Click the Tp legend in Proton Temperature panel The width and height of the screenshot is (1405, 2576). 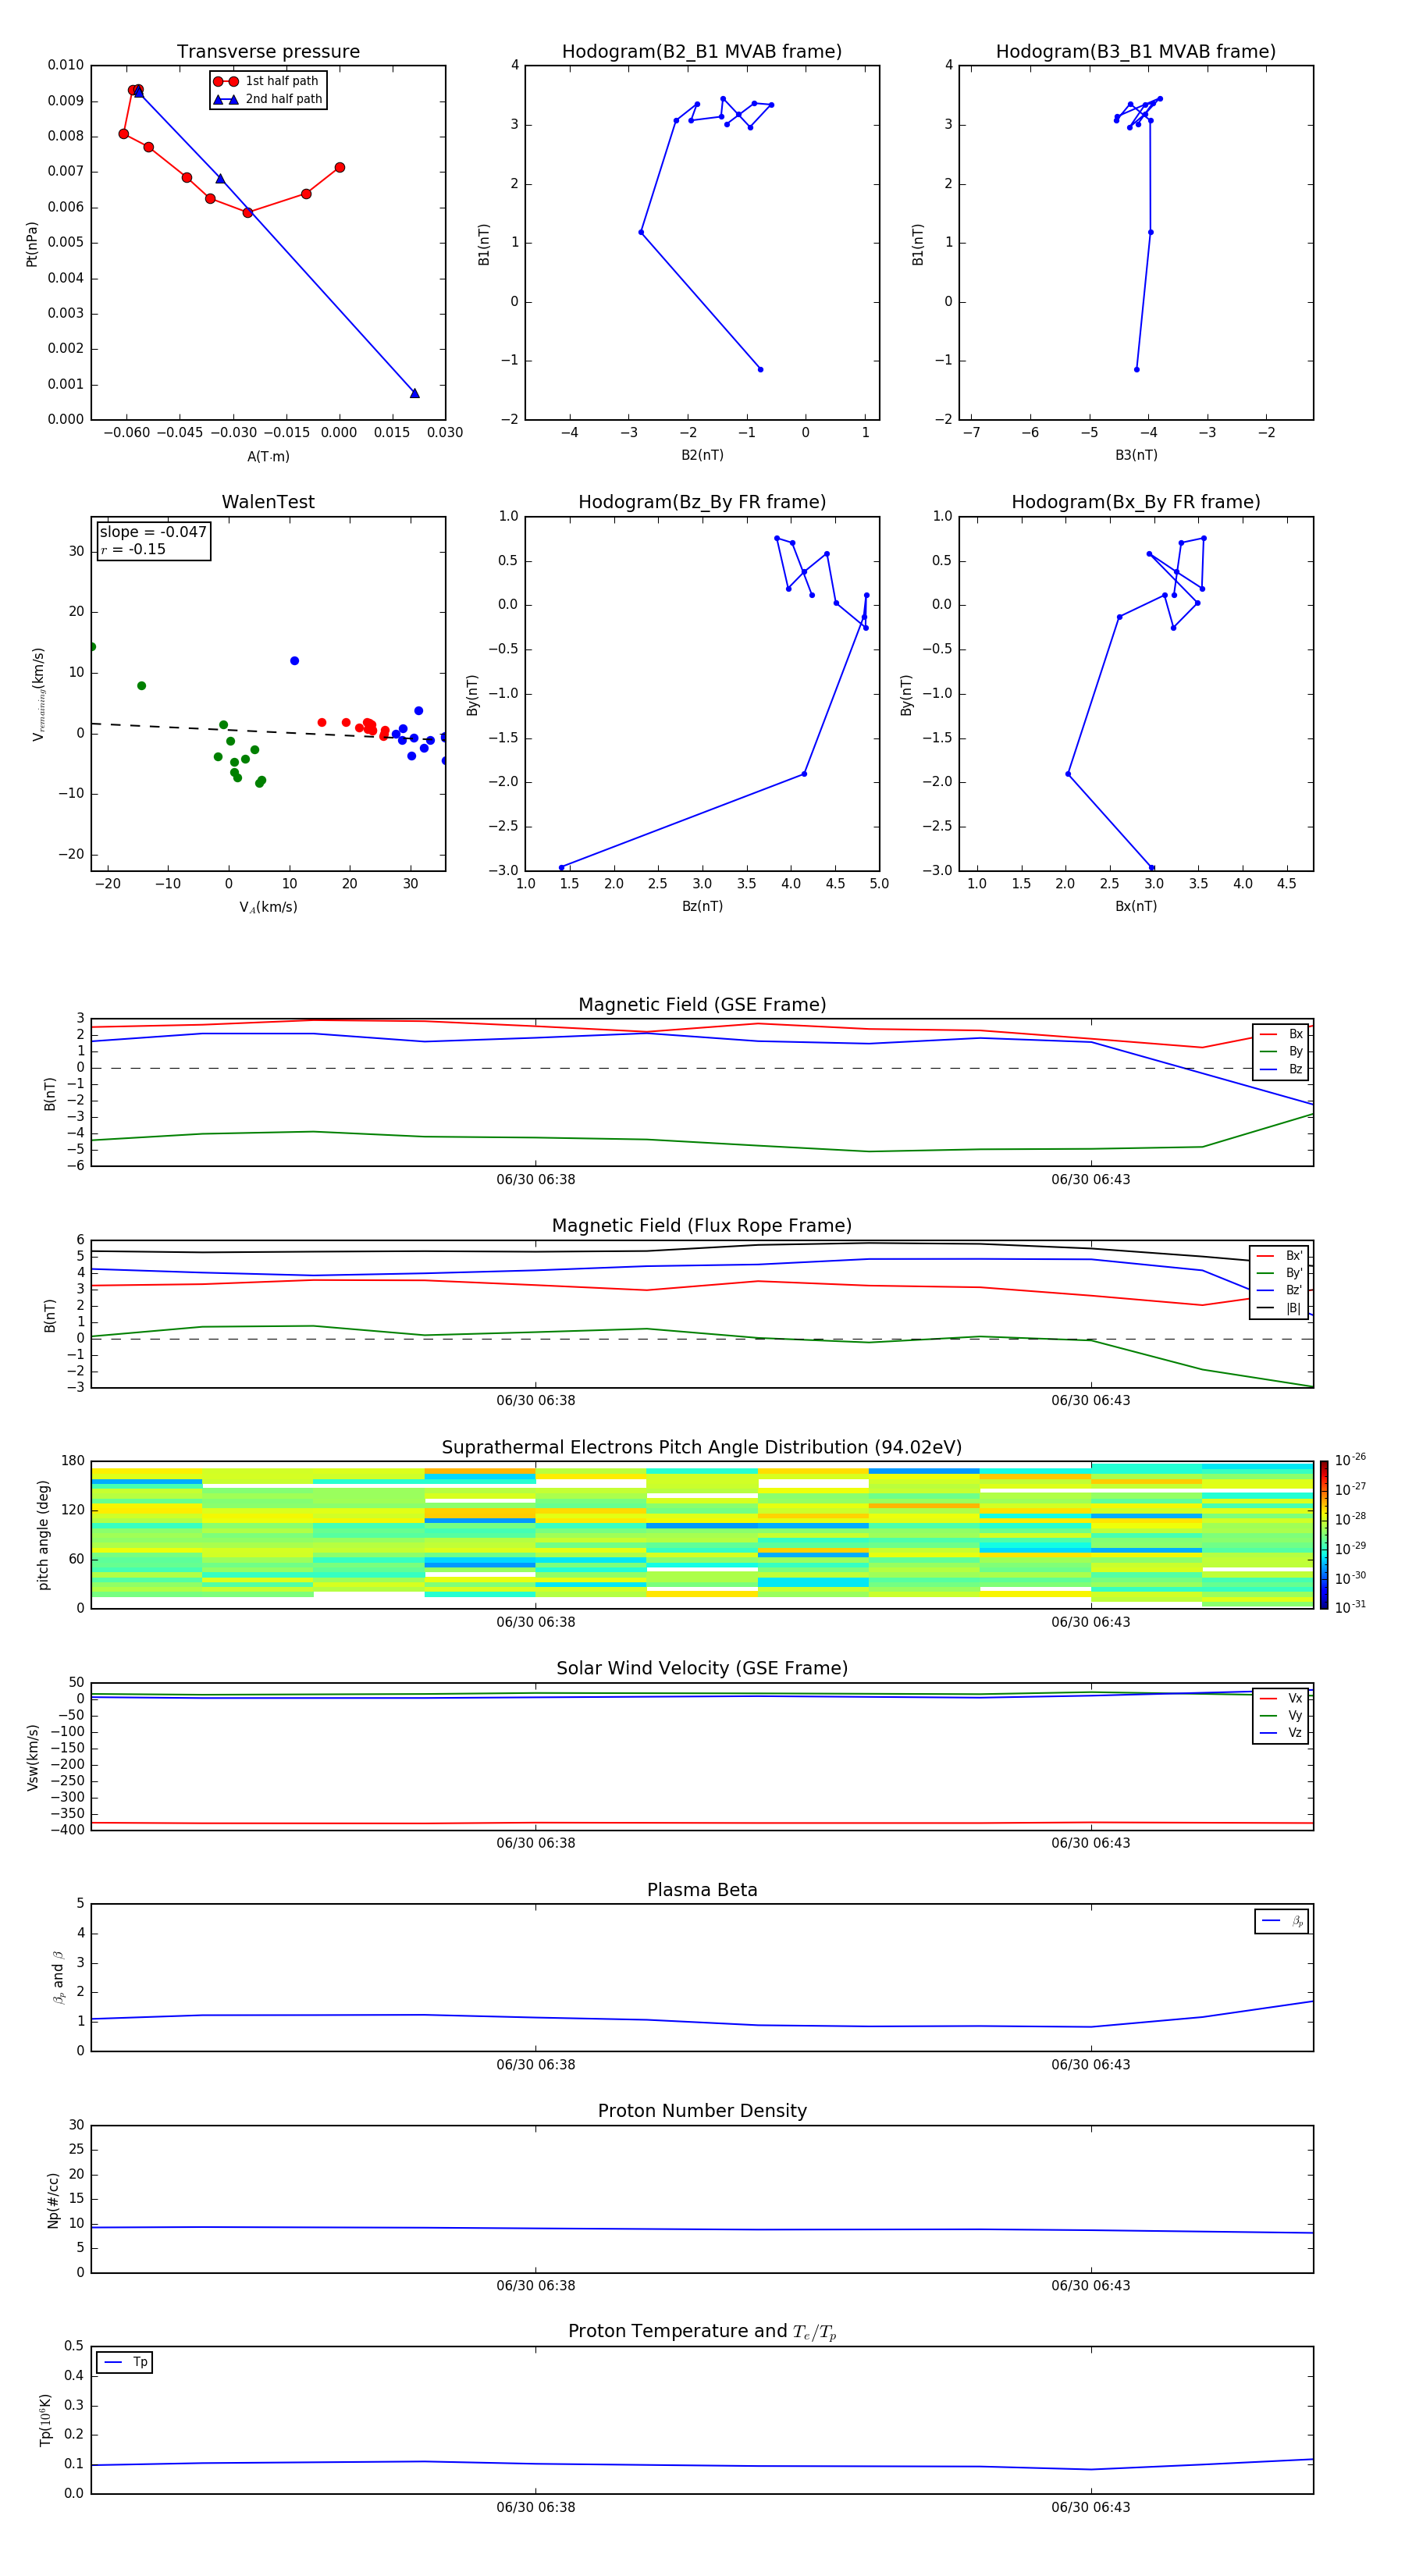coord(125,2363)
